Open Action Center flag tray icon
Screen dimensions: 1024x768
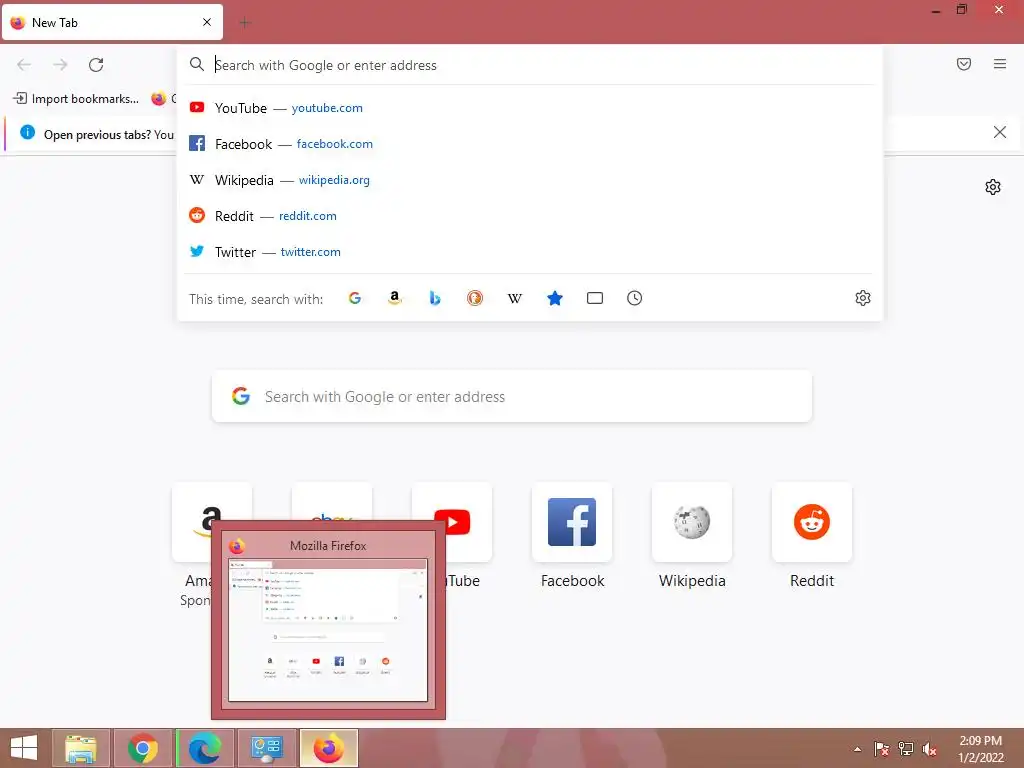coord(881,749)
